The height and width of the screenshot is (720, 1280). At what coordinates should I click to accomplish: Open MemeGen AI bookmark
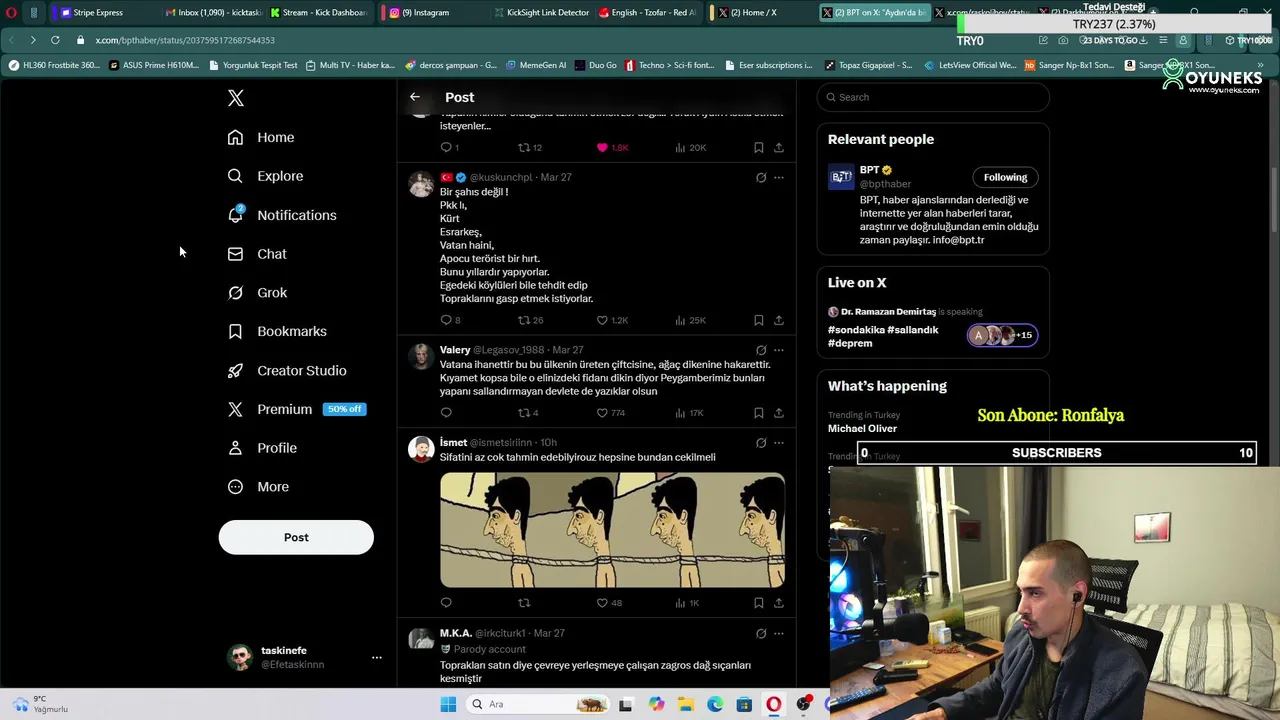tap(536, 65)
